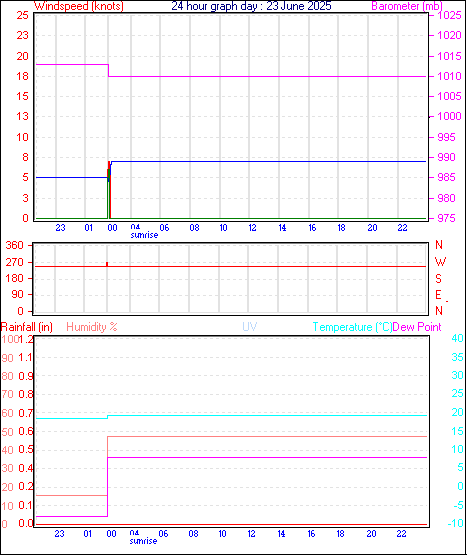467x559 pixels.
Task: Select the 90 degree wind direction label
Action: tap(17, 294)
